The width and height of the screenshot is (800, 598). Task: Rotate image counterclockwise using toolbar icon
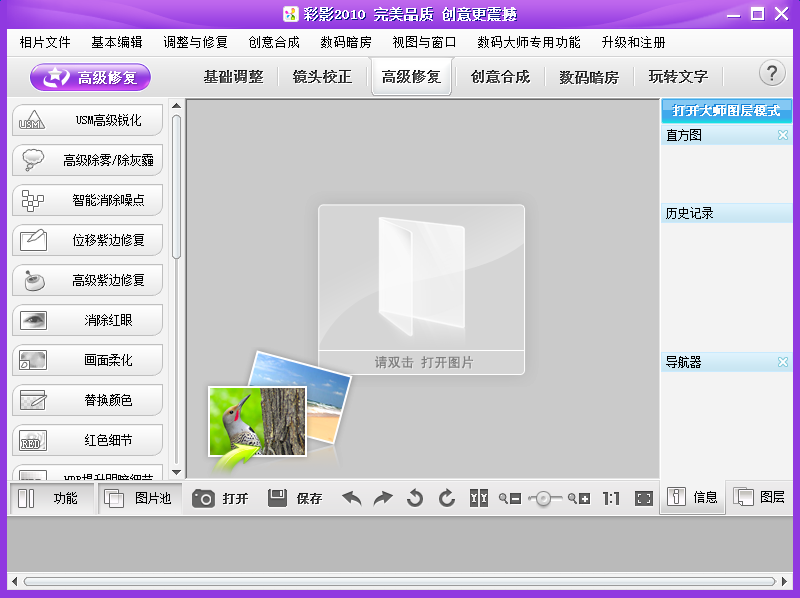pos(415,498)
